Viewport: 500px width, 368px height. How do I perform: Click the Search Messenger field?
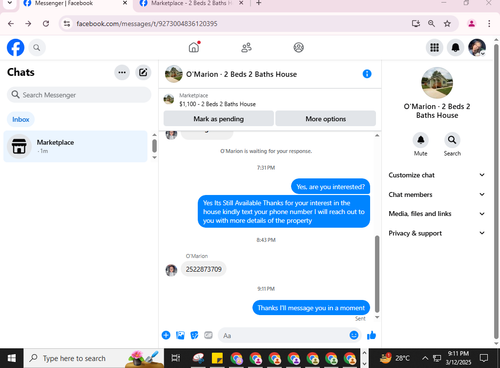click(79, 95)
